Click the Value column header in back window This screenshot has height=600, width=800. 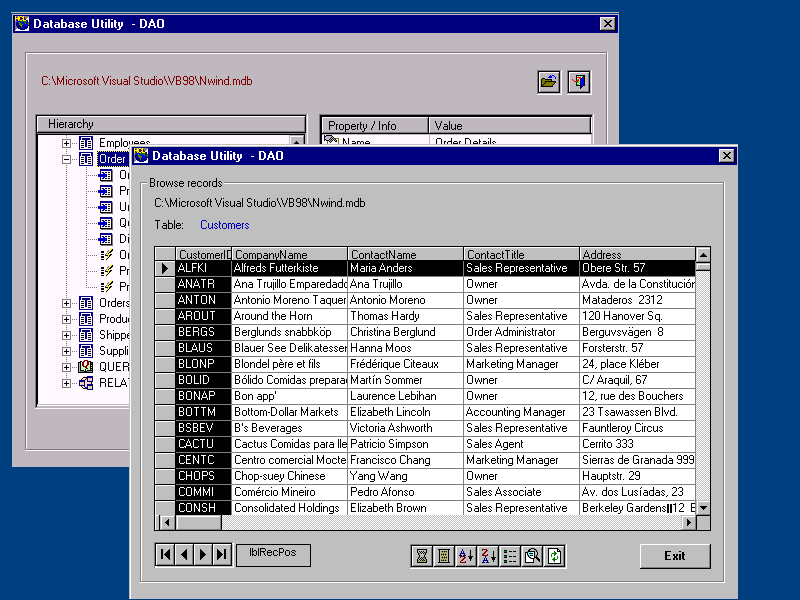click(x=510, y=126)
